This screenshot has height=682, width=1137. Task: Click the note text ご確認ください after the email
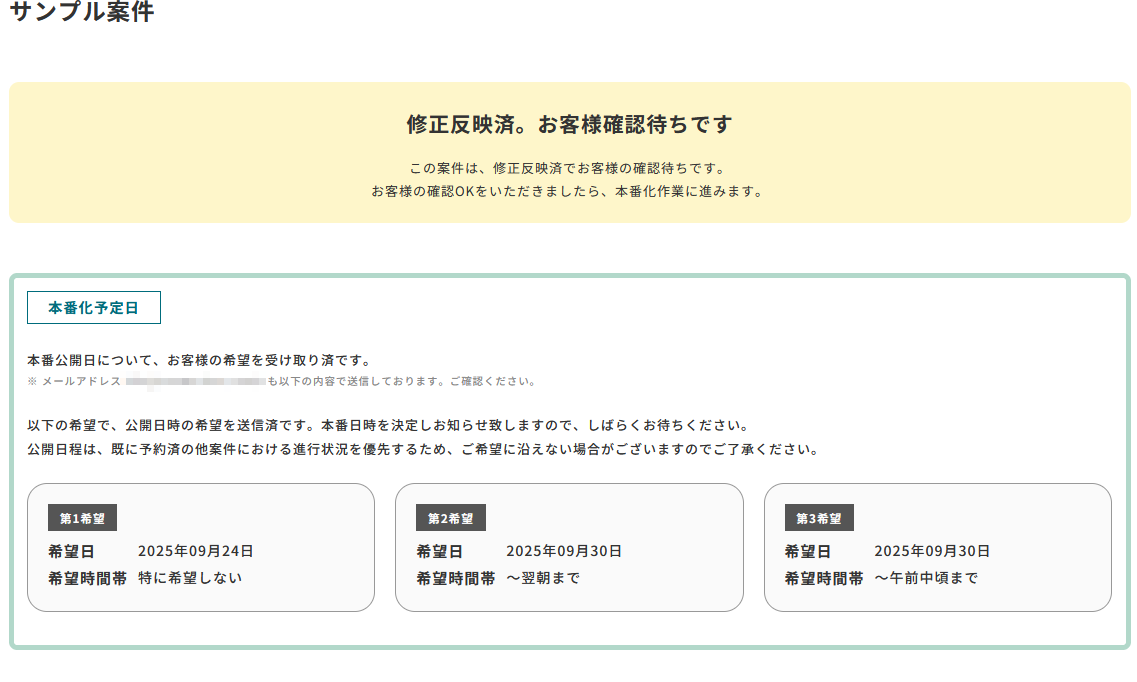coord(400,381)
